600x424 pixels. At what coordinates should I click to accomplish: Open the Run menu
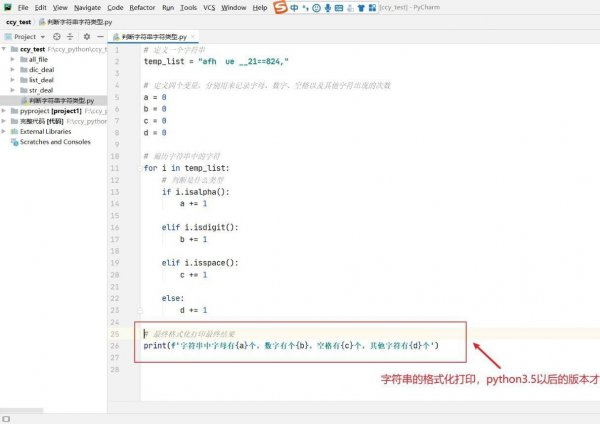pos(168,7)
